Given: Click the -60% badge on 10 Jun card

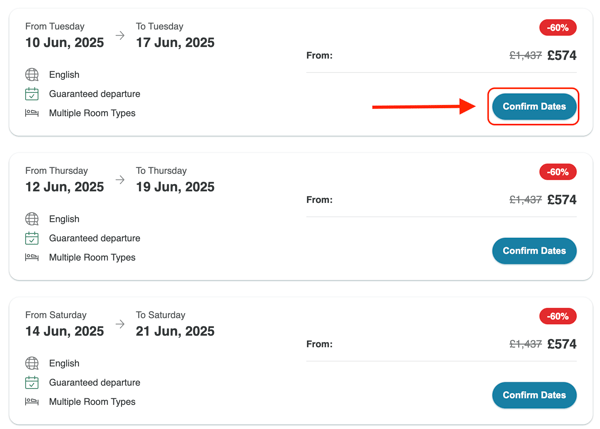Looking at the screenshot, I should pyautogui.click(x=558, y=28).
